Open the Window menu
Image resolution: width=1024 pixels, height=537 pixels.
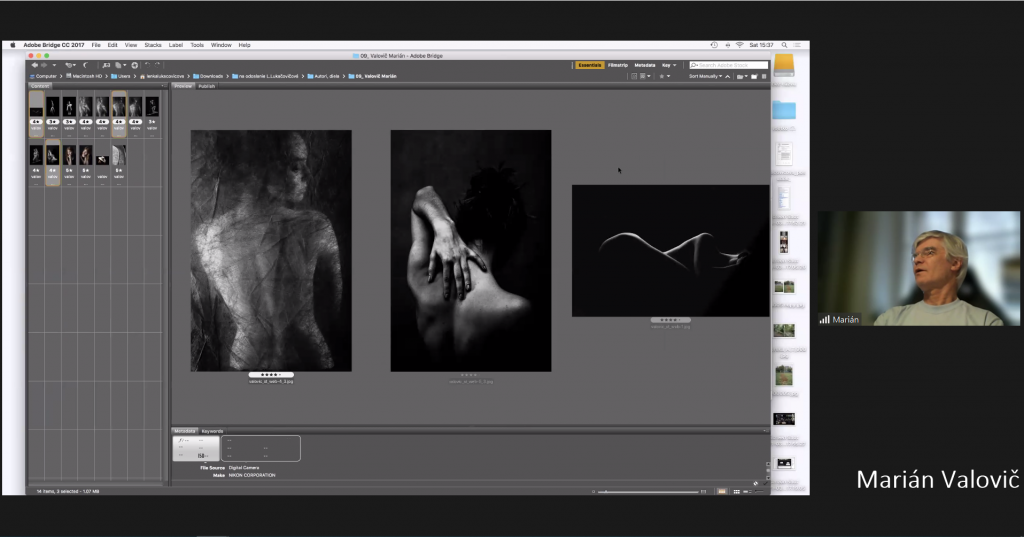pos(221,45)
